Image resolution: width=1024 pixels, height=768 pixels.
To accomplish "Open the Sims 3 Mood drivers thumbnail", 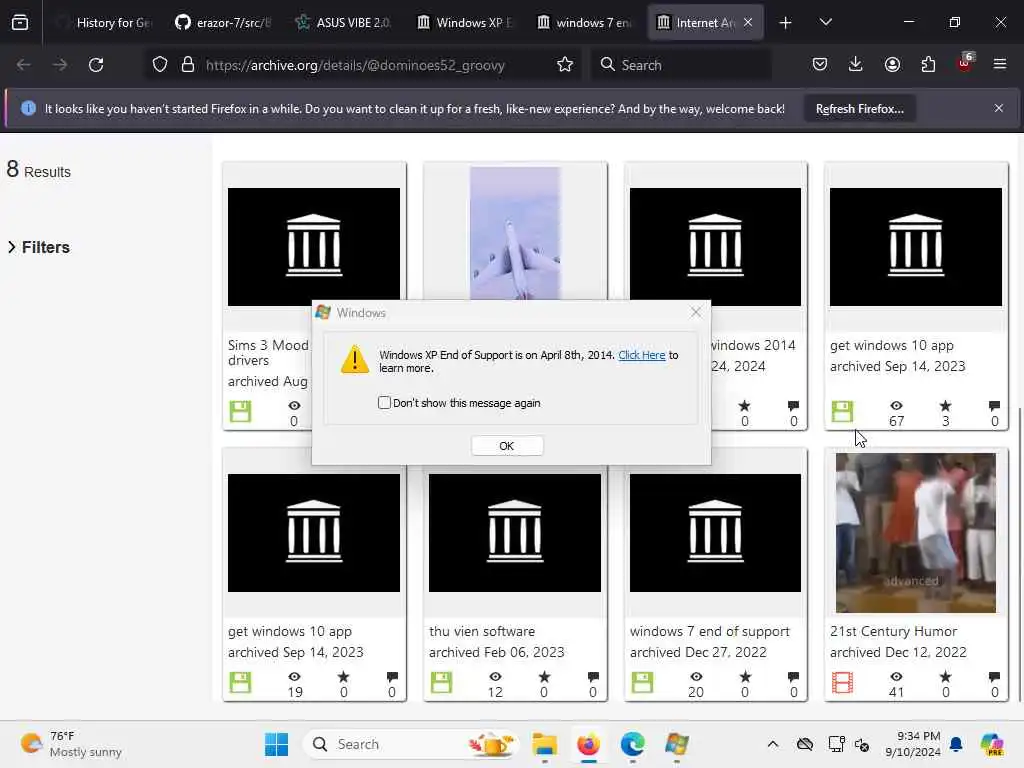I will pyautogui.click(x=314, y=247).
